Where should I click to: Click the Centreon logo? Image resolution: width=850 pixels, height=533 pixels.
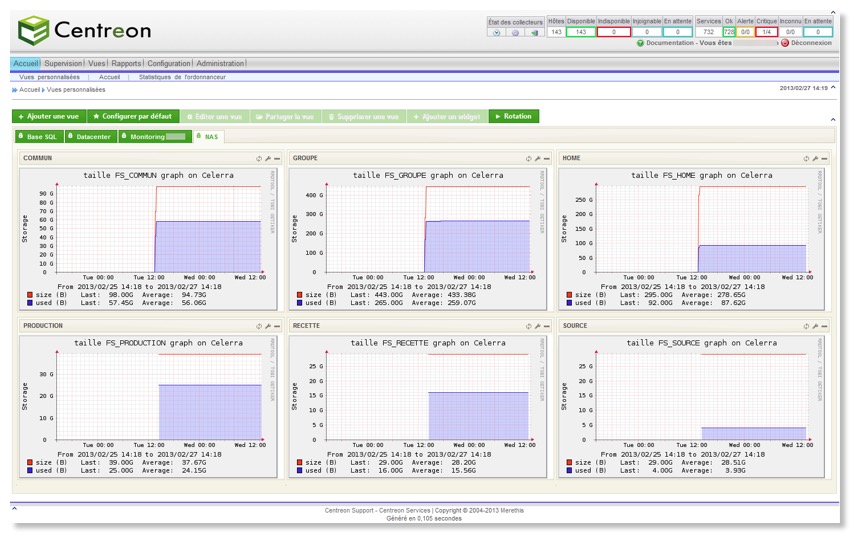coord(85,29)
